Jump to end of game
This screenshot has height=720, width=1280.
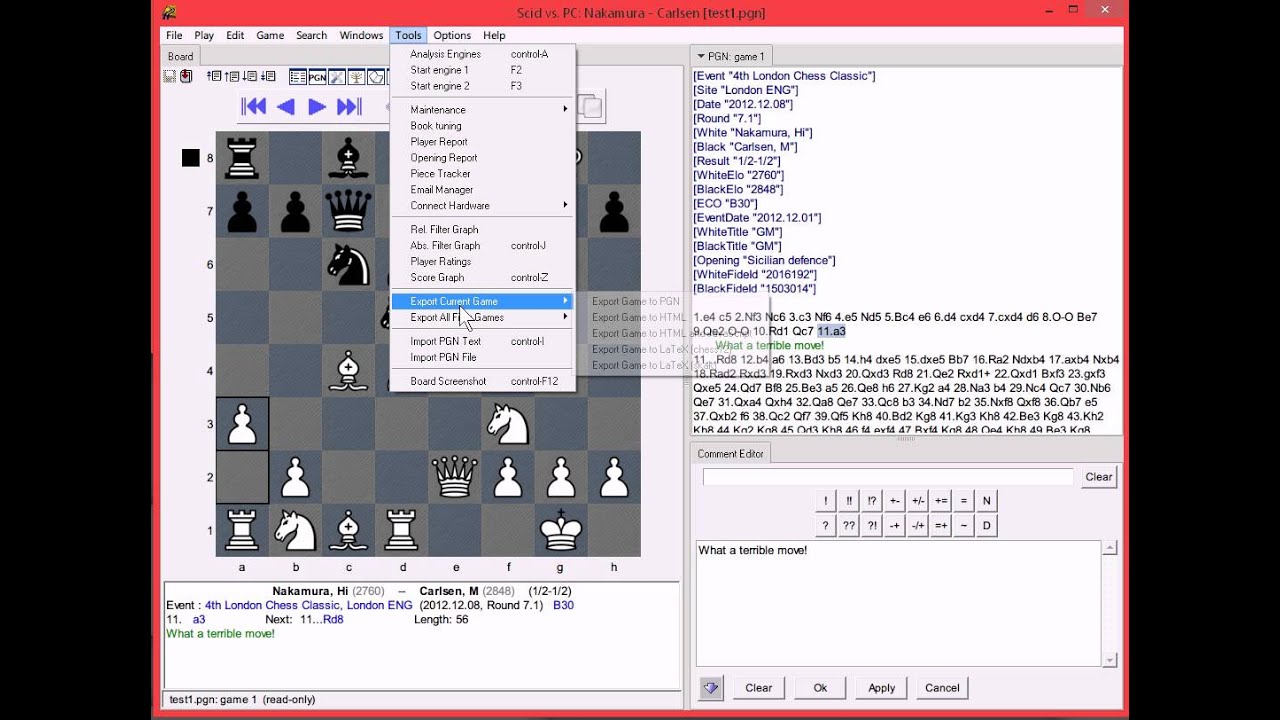coord(349,107)
